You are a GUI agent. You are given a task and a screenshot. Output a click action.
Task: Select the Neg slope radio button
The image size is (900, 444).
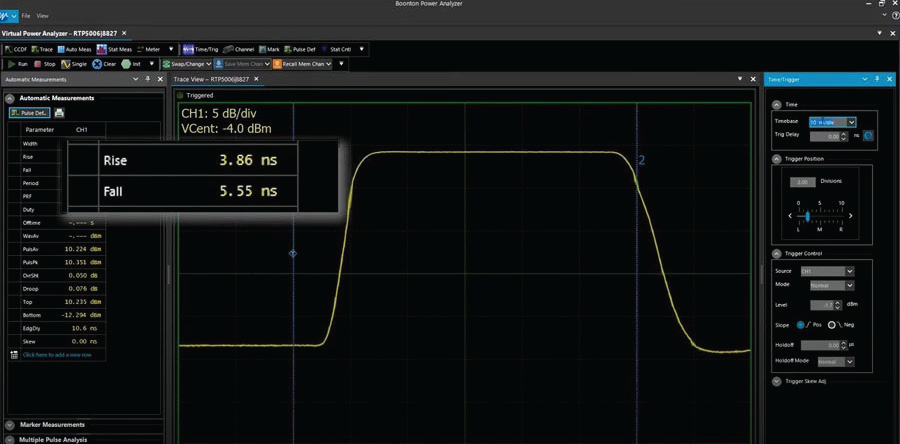(x=832, y=325)
